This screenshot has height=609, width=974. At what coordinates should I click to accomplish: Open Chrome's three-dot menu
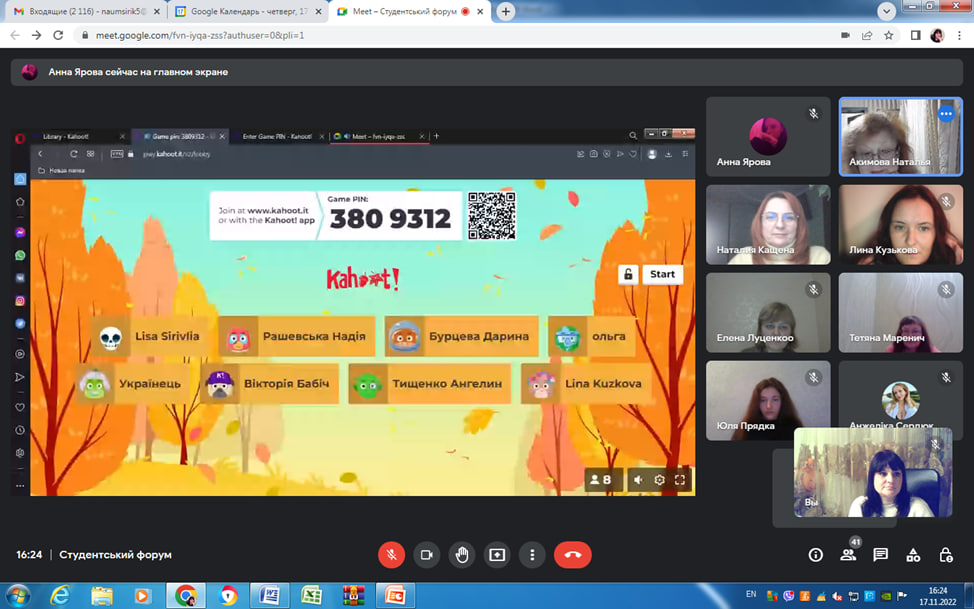coord(960,35)
